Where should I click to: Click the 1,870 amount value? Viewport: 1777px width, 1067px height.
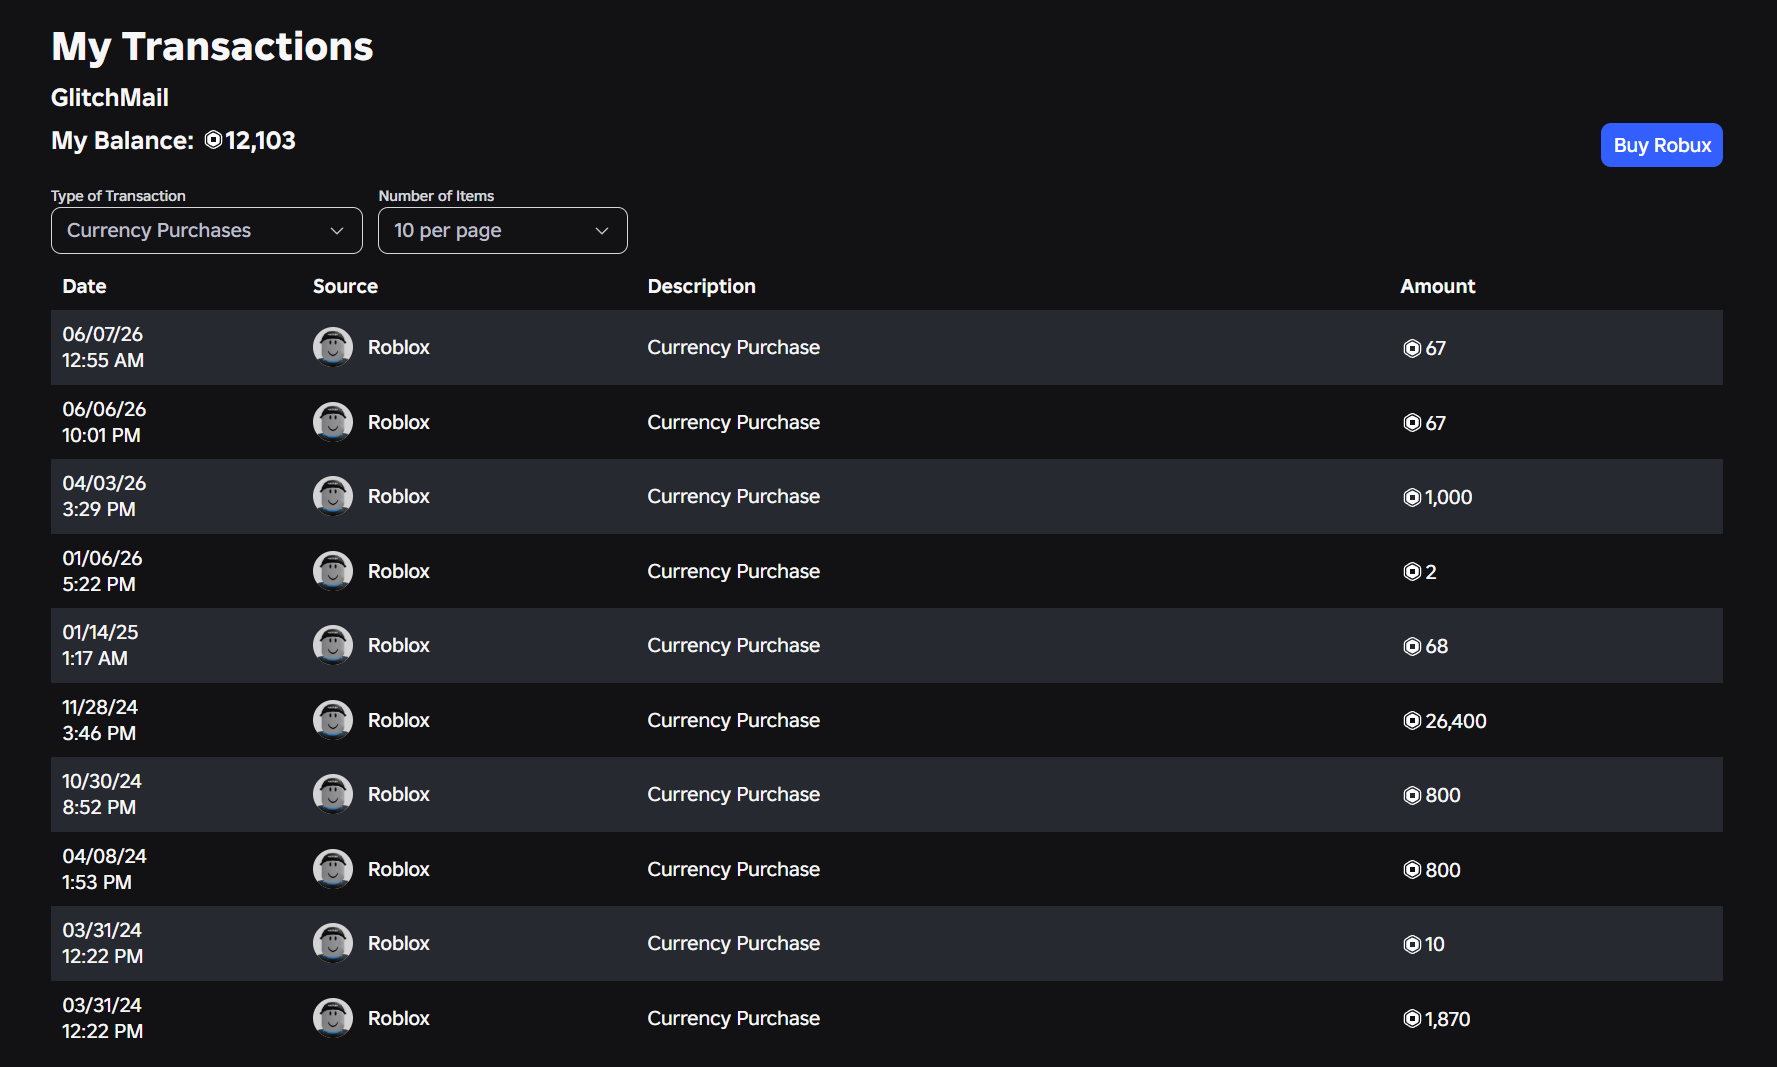(x=1447, y=1019)
